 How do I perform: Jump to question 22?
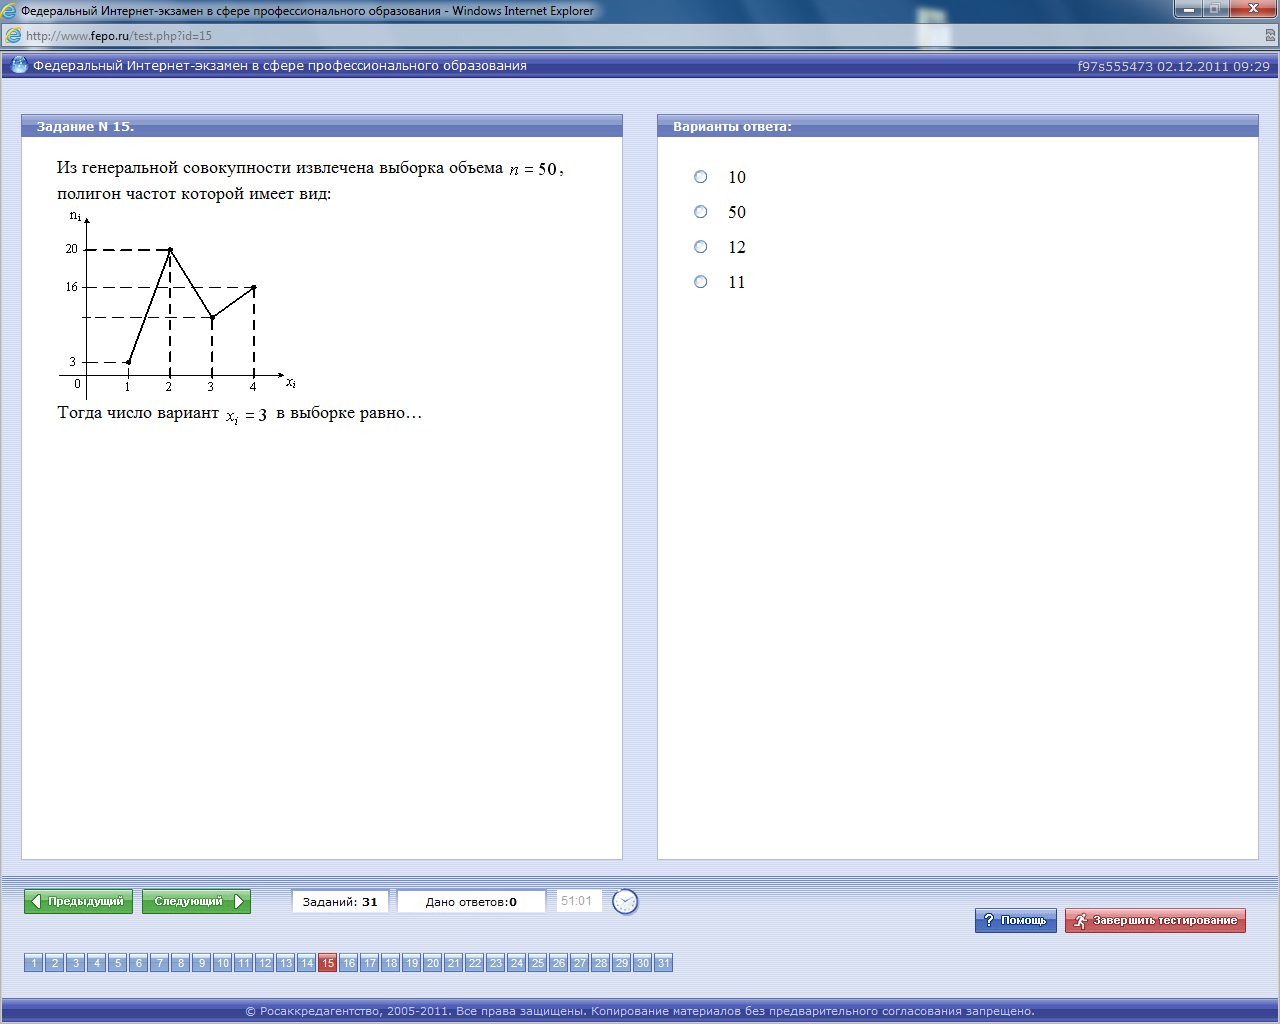pos(475,963)
